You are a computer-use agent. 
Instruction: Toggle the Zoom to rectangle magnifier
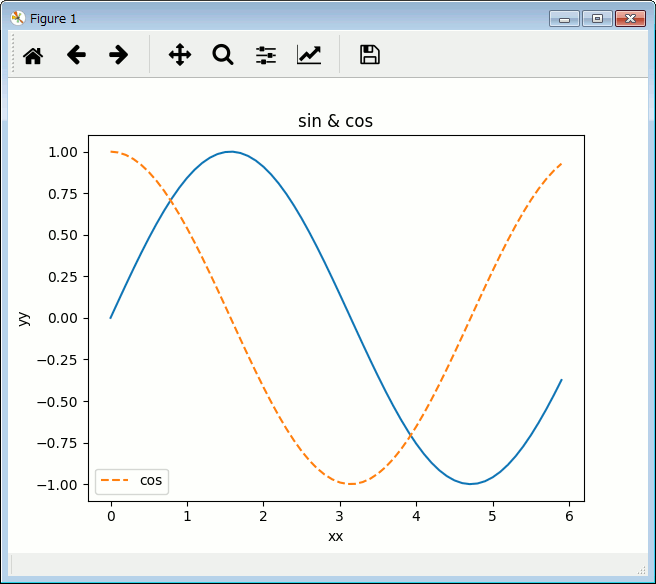click(223, 55)
